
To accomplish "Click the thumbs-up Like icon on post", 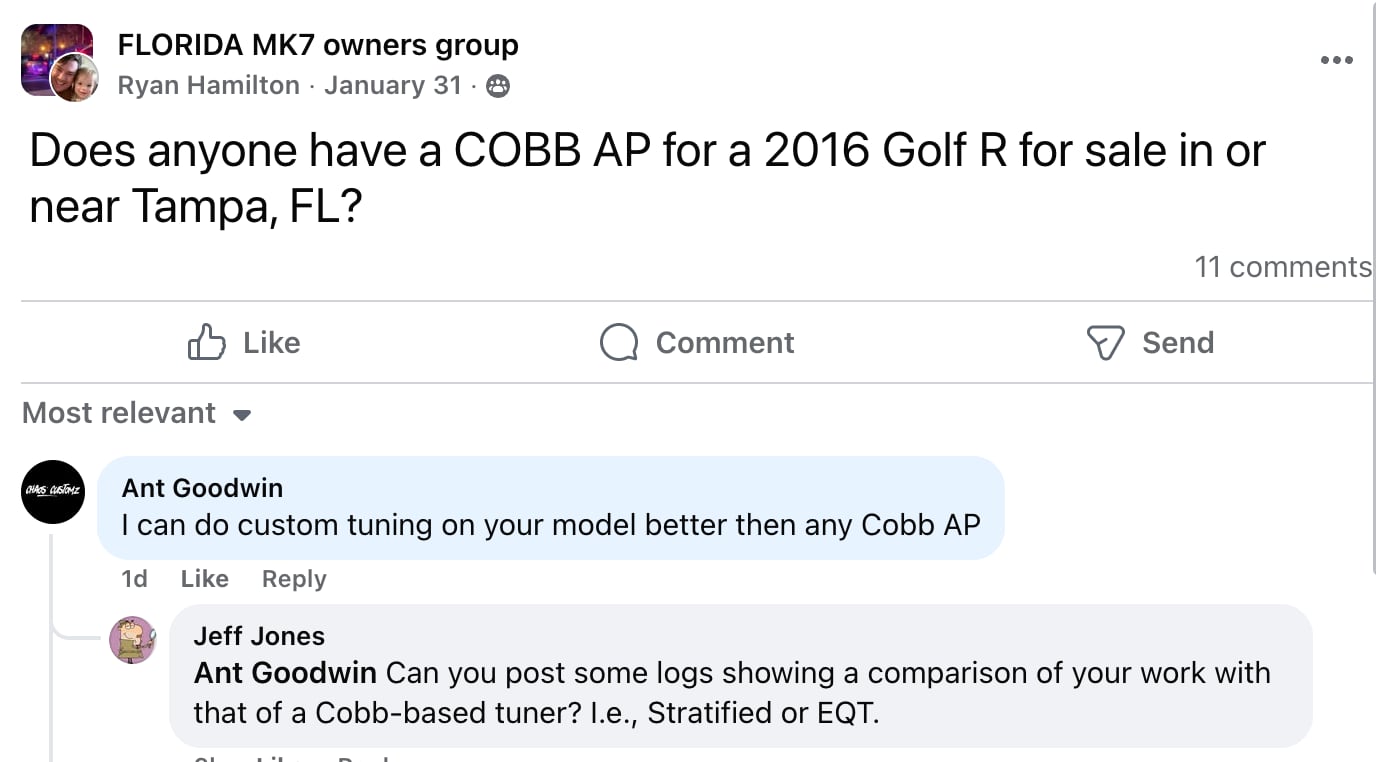I will (x=206, y=342).
